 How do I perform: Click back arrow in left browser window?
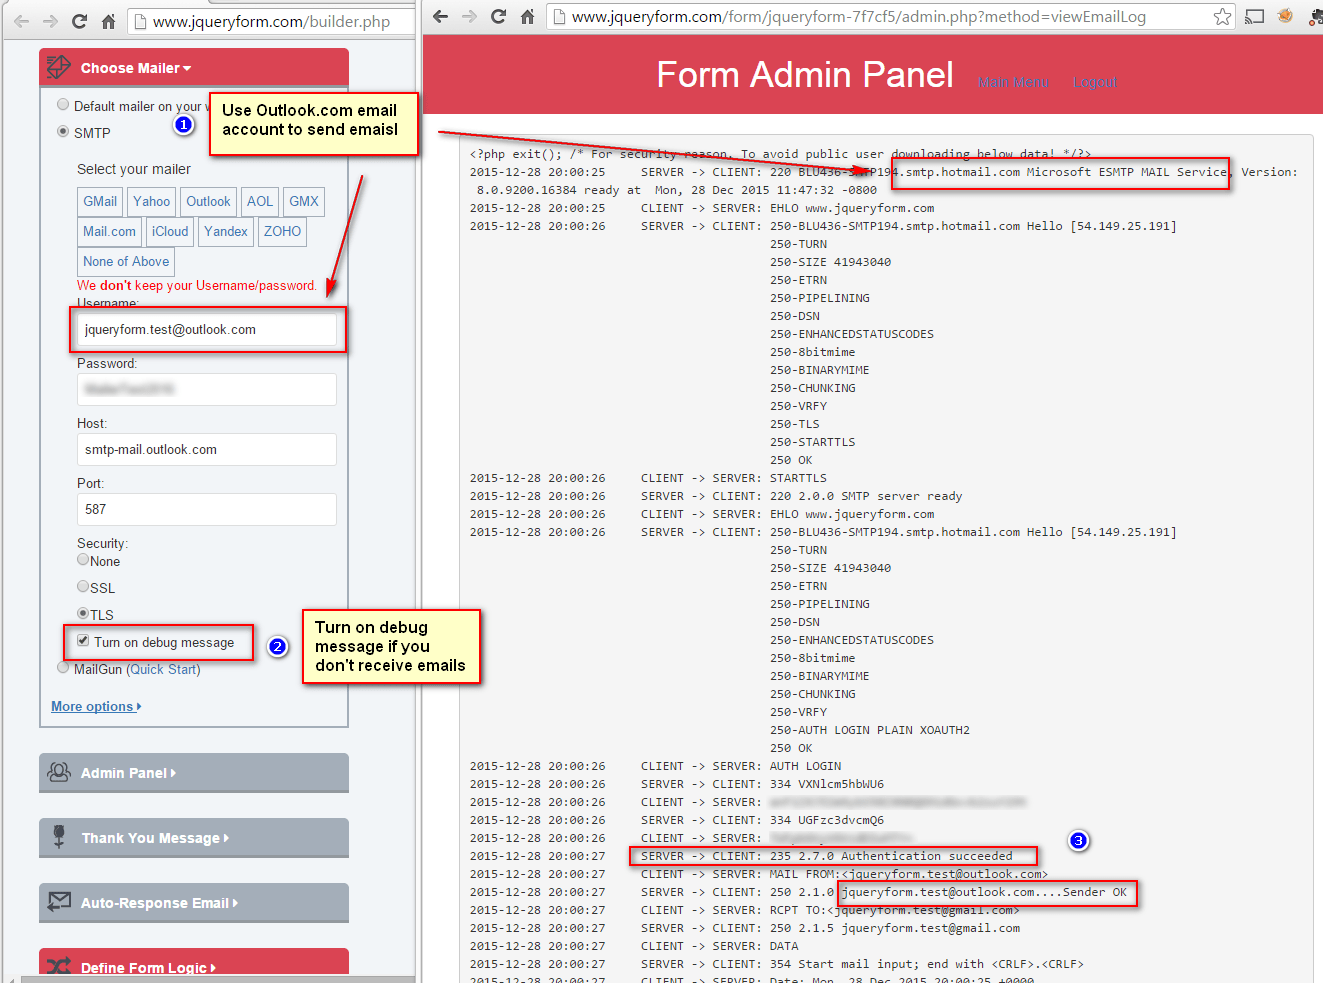21,21
